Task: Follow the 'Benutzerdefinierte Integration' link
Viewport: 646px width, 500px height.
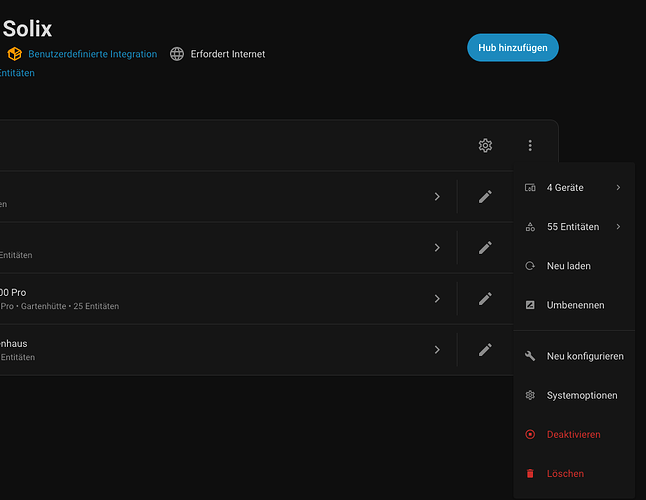Action: [x=92, y=54]
